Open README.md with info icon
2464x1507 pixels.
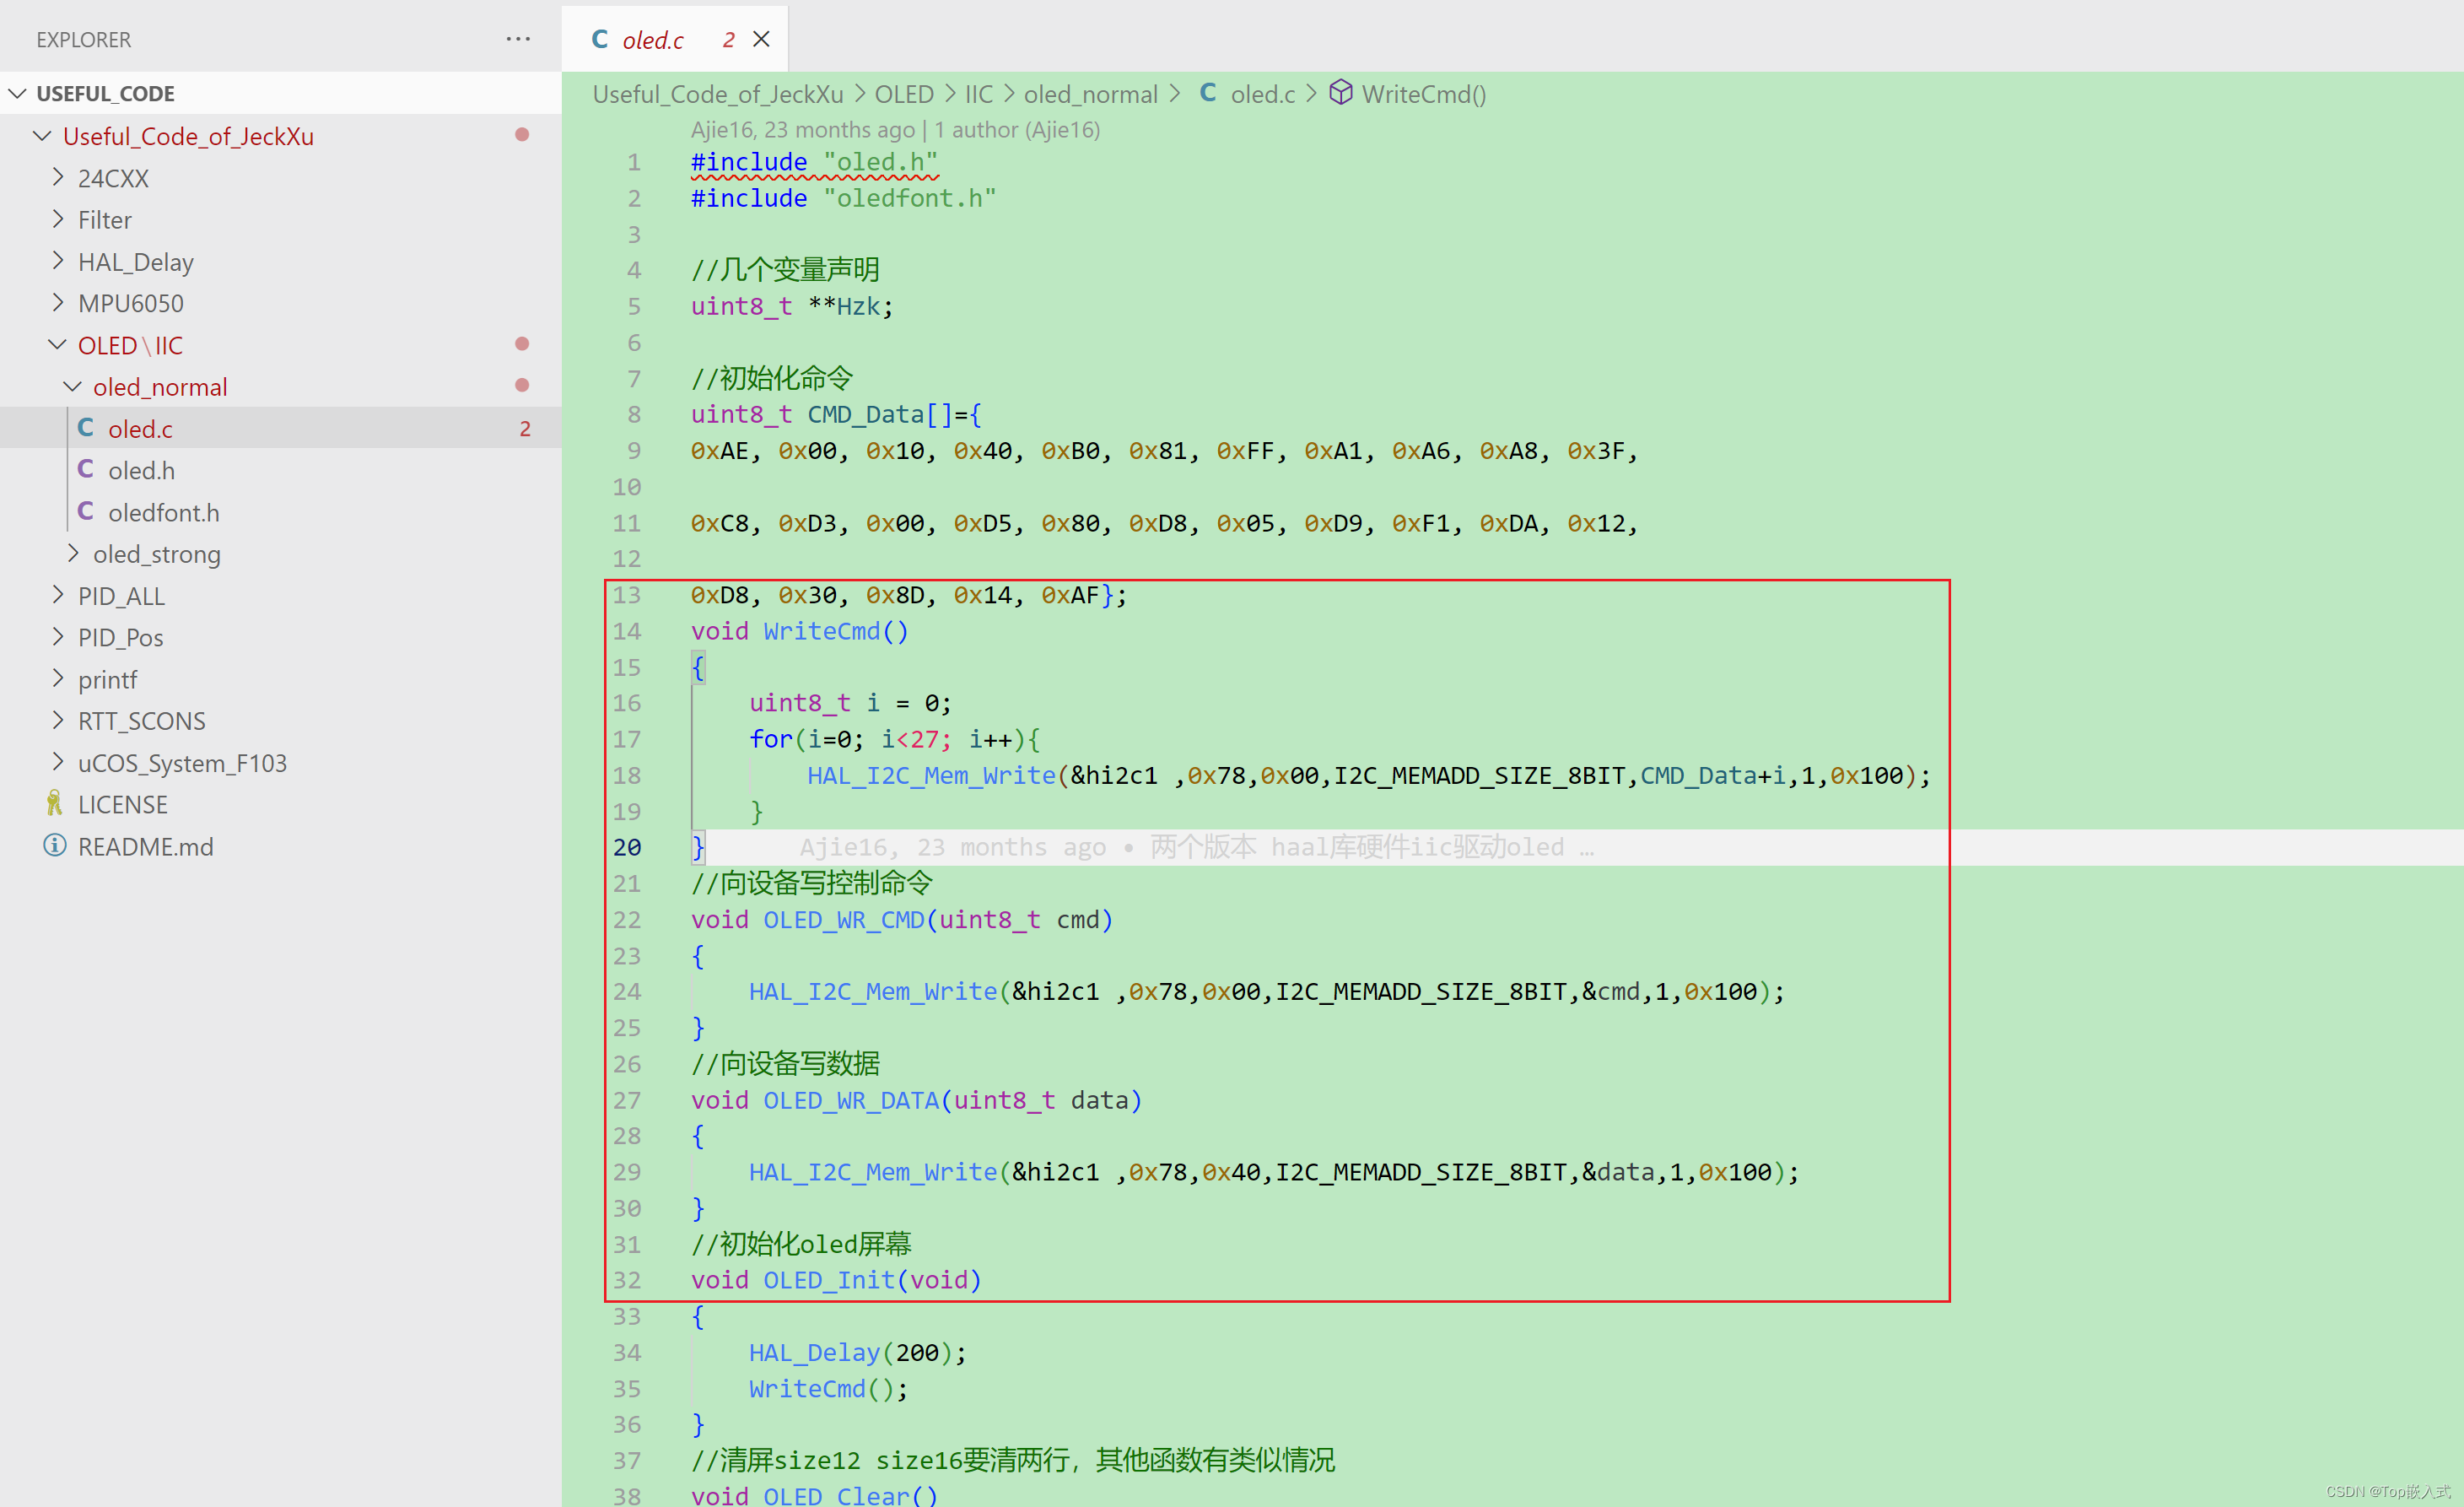pyautogui.click(x=145, y=847)
